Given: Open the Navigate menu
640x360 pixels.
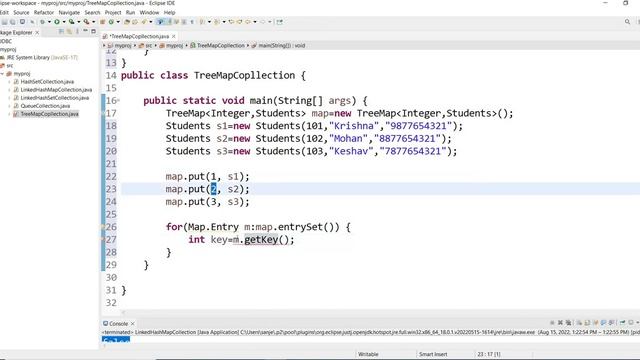Looking at the screenshot, I should (x=69, y=13).
